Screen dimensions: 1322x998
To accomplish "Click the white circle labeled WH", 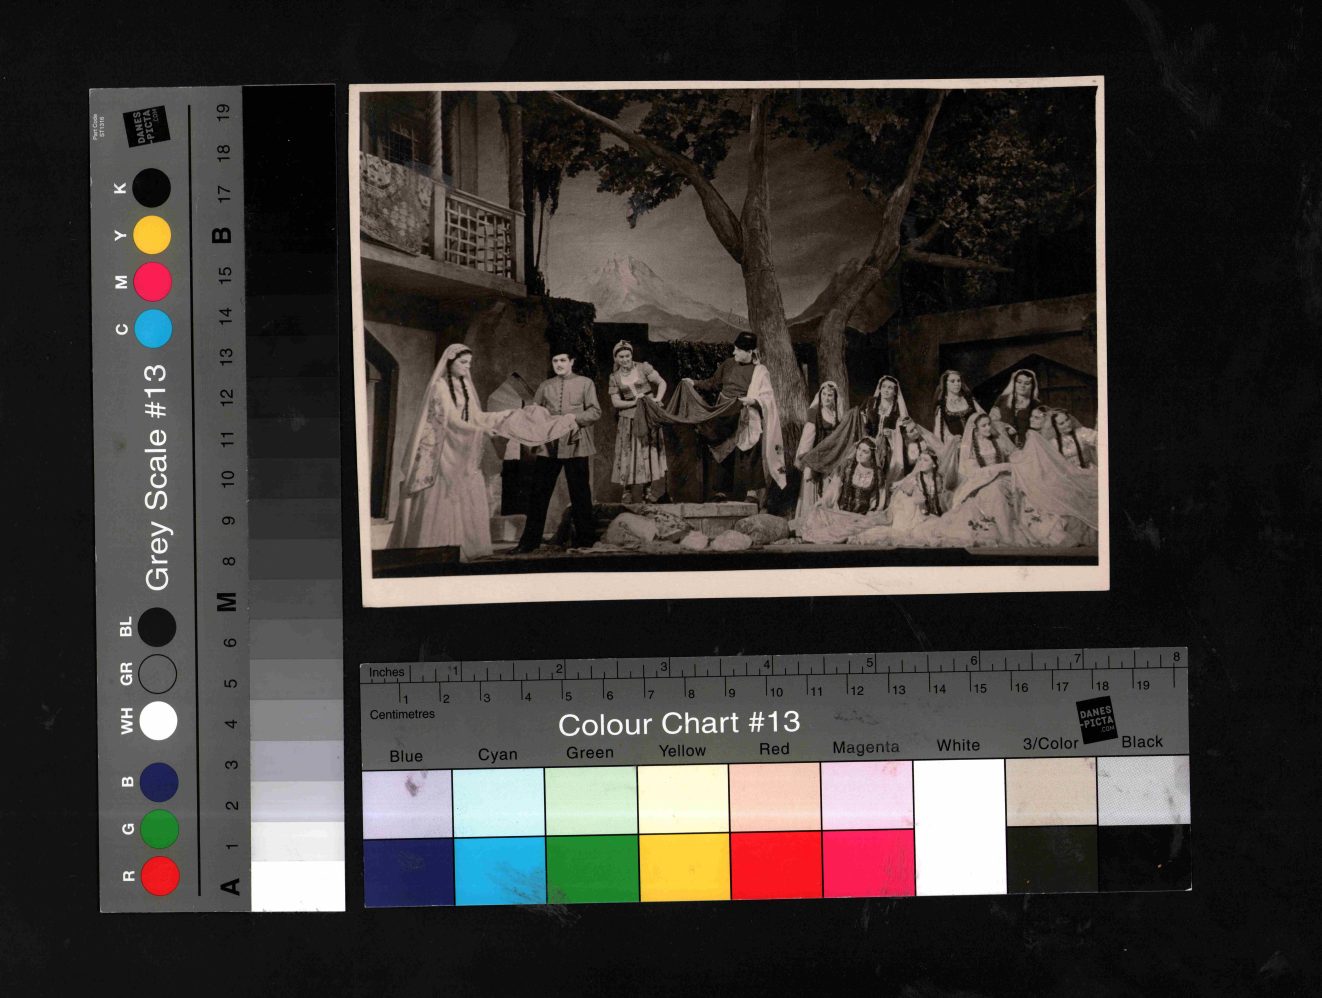I will click(158, 720).
